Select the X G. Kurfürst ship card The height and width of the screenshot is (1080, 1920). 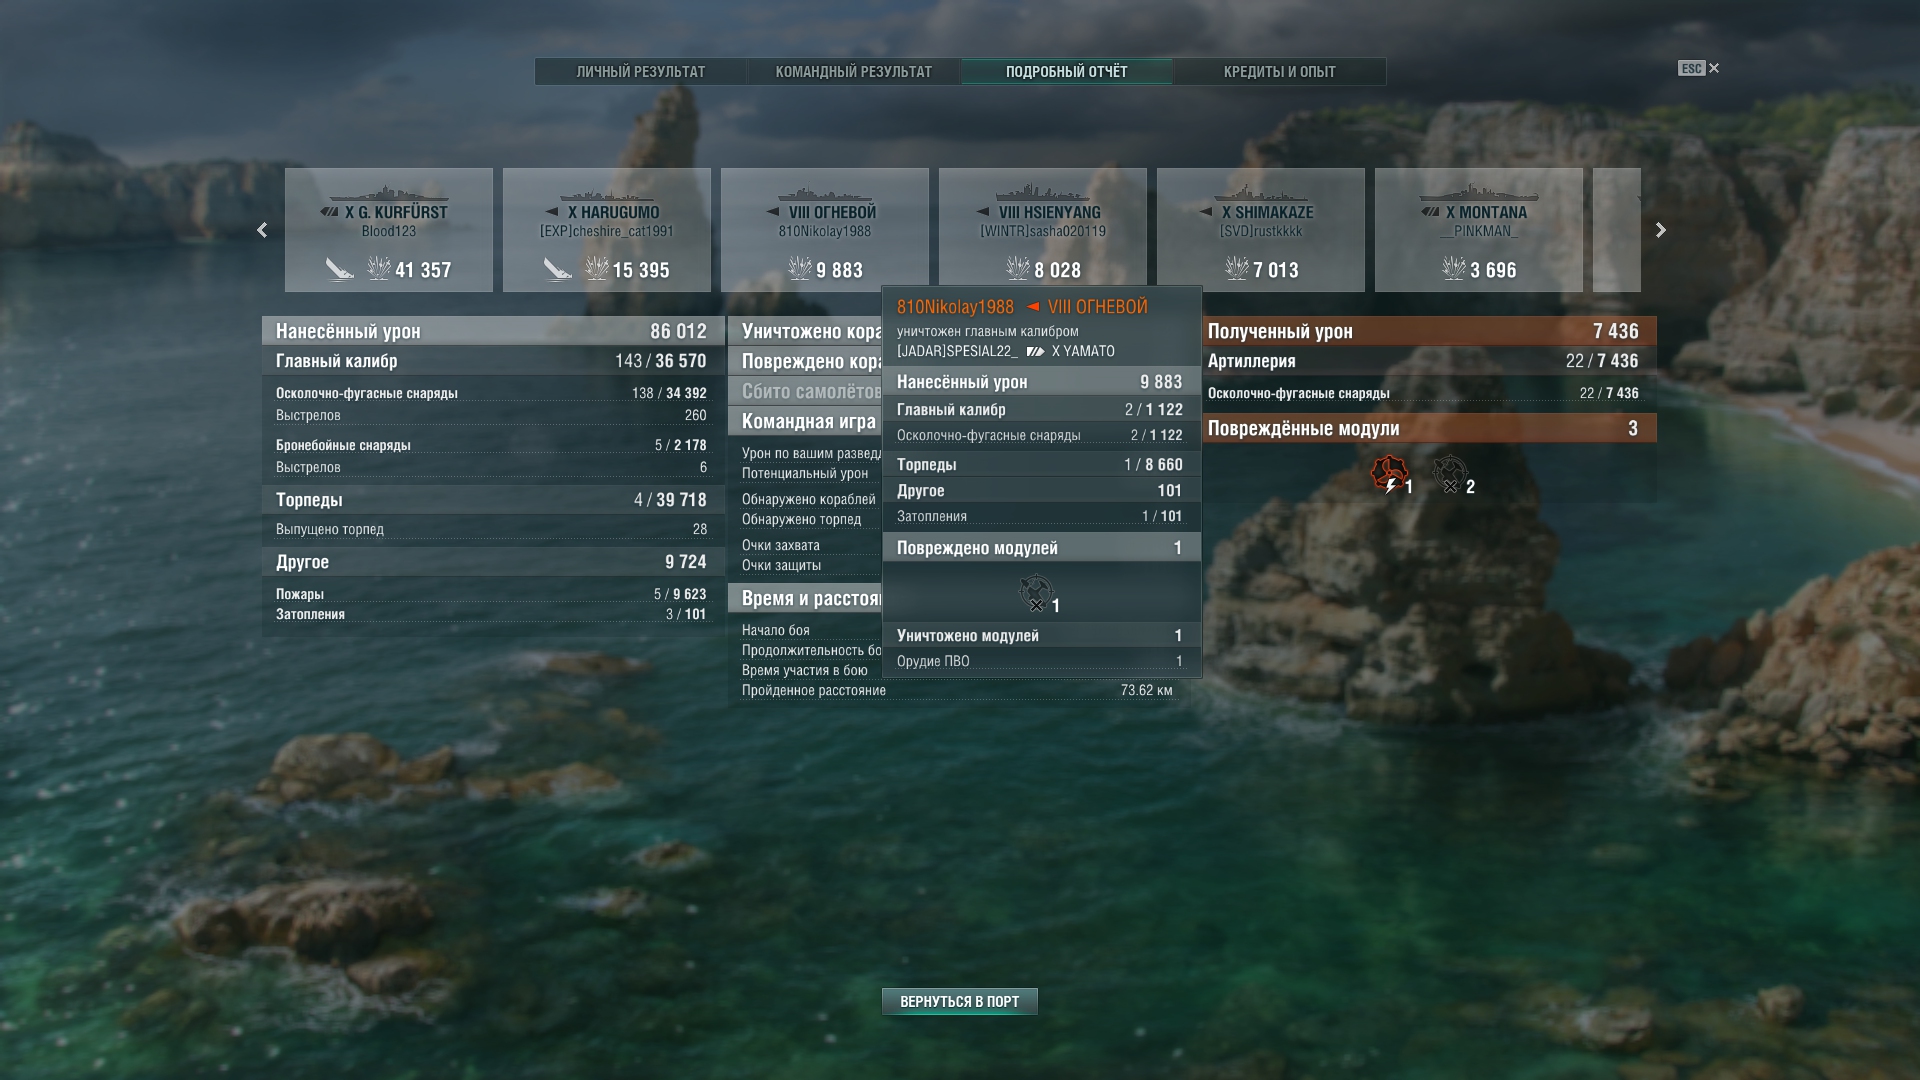pos(389,230)
